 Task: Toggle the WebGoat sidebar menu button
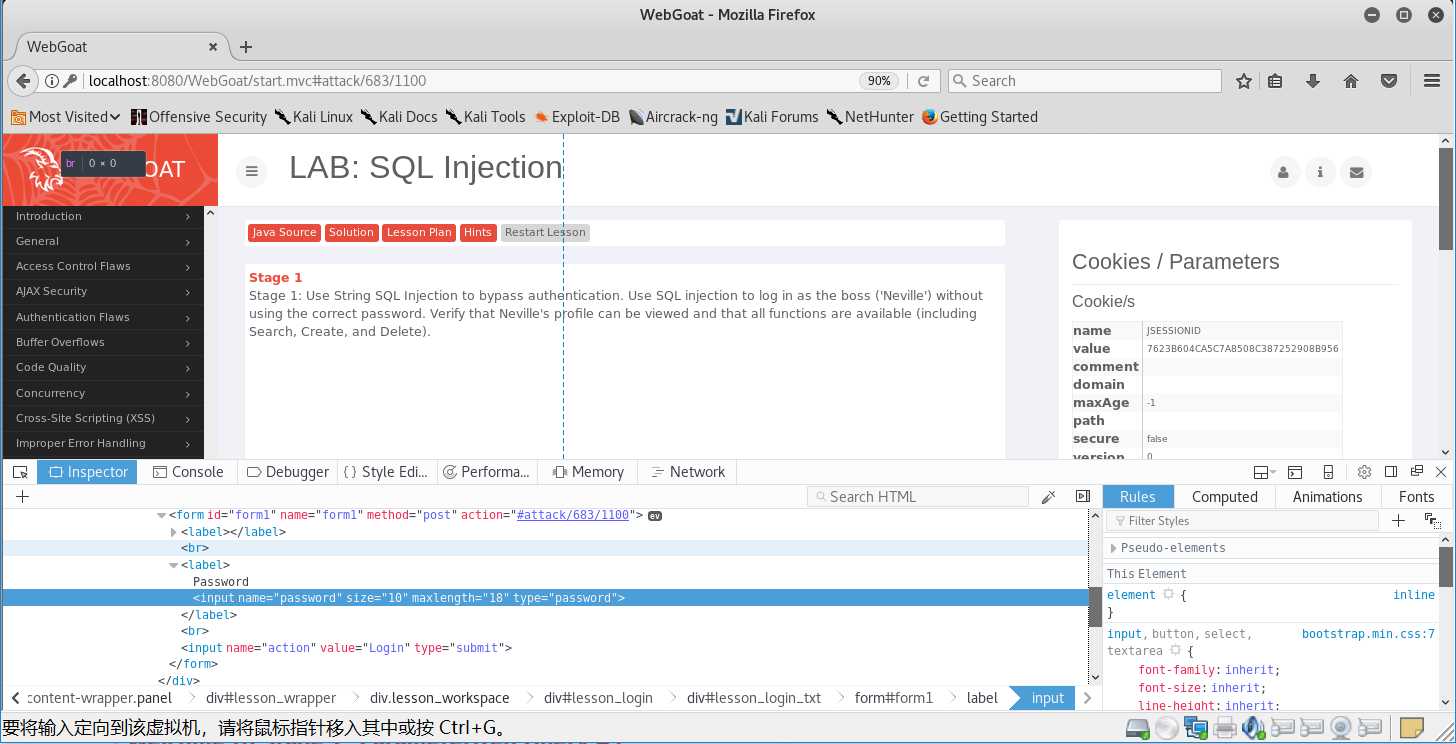point(252,172)
